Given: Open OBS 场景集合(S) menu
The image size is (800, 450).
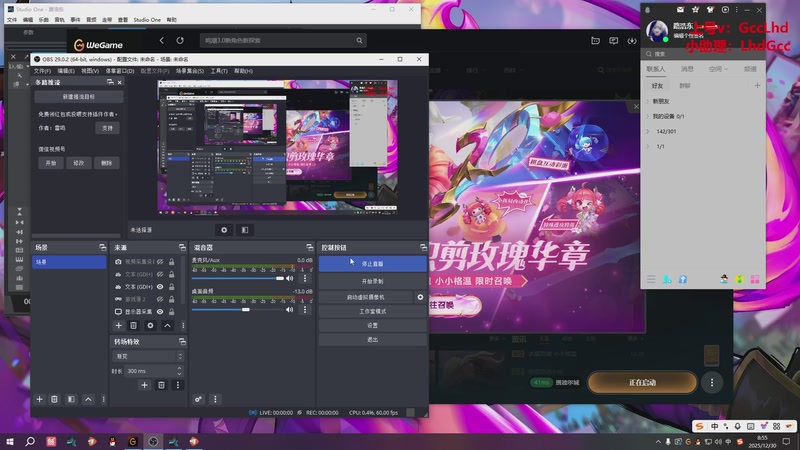Looking at the screenshot, I should click(190, 71).
